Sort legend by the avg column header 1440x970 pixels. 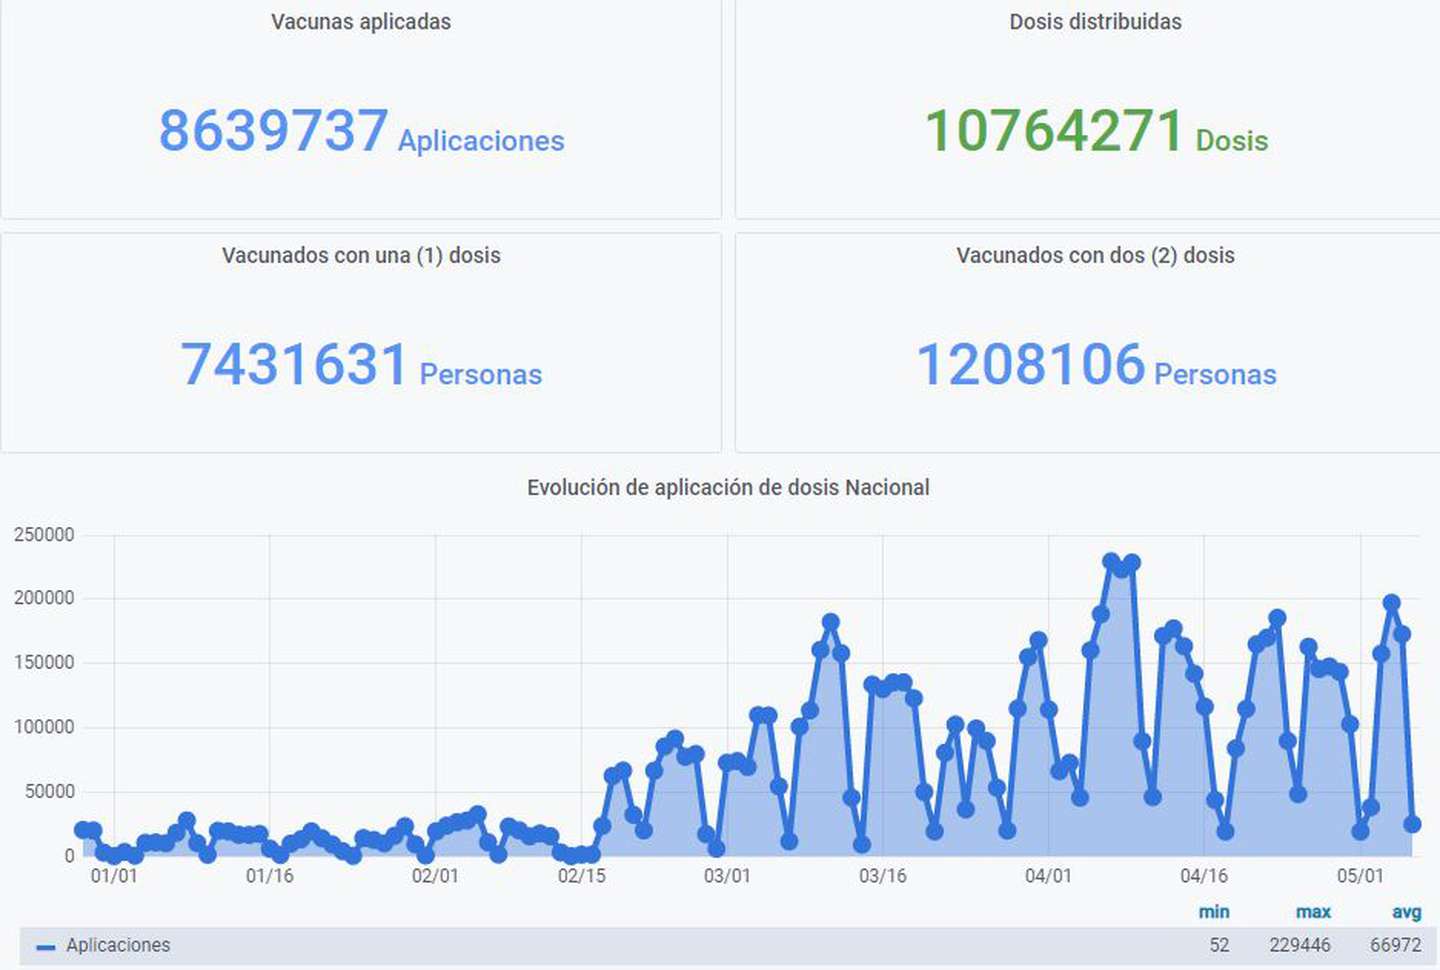[1406, 912]
